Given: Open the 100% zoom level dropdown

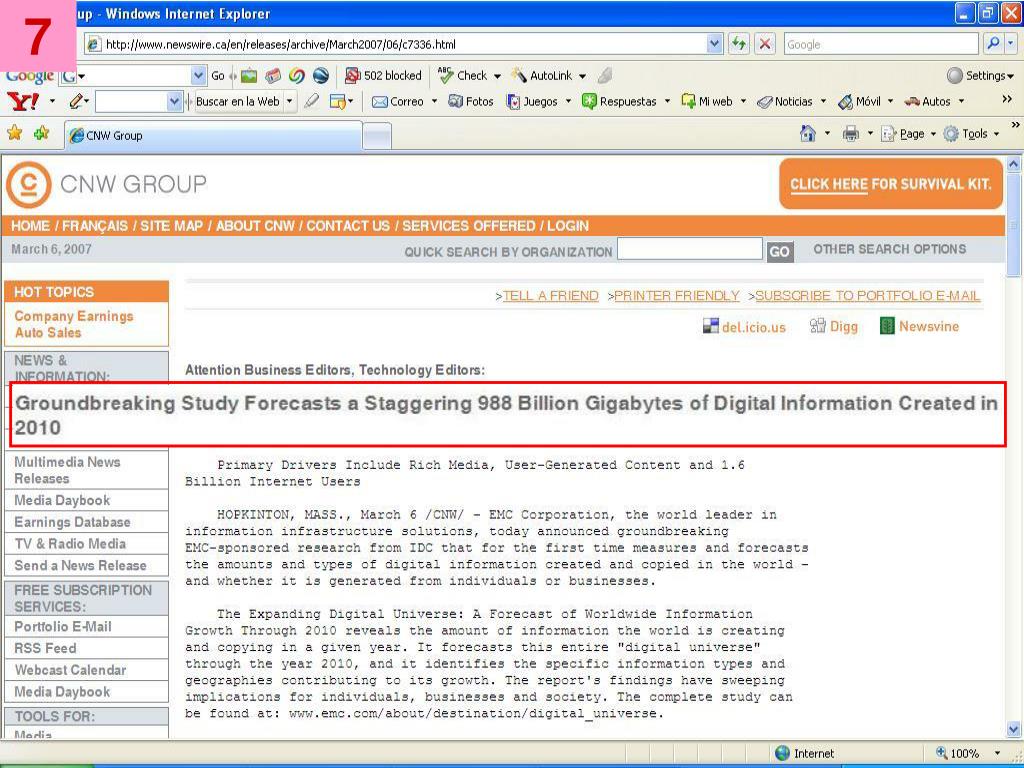Looking at the screenshot, I should (997, 753).
